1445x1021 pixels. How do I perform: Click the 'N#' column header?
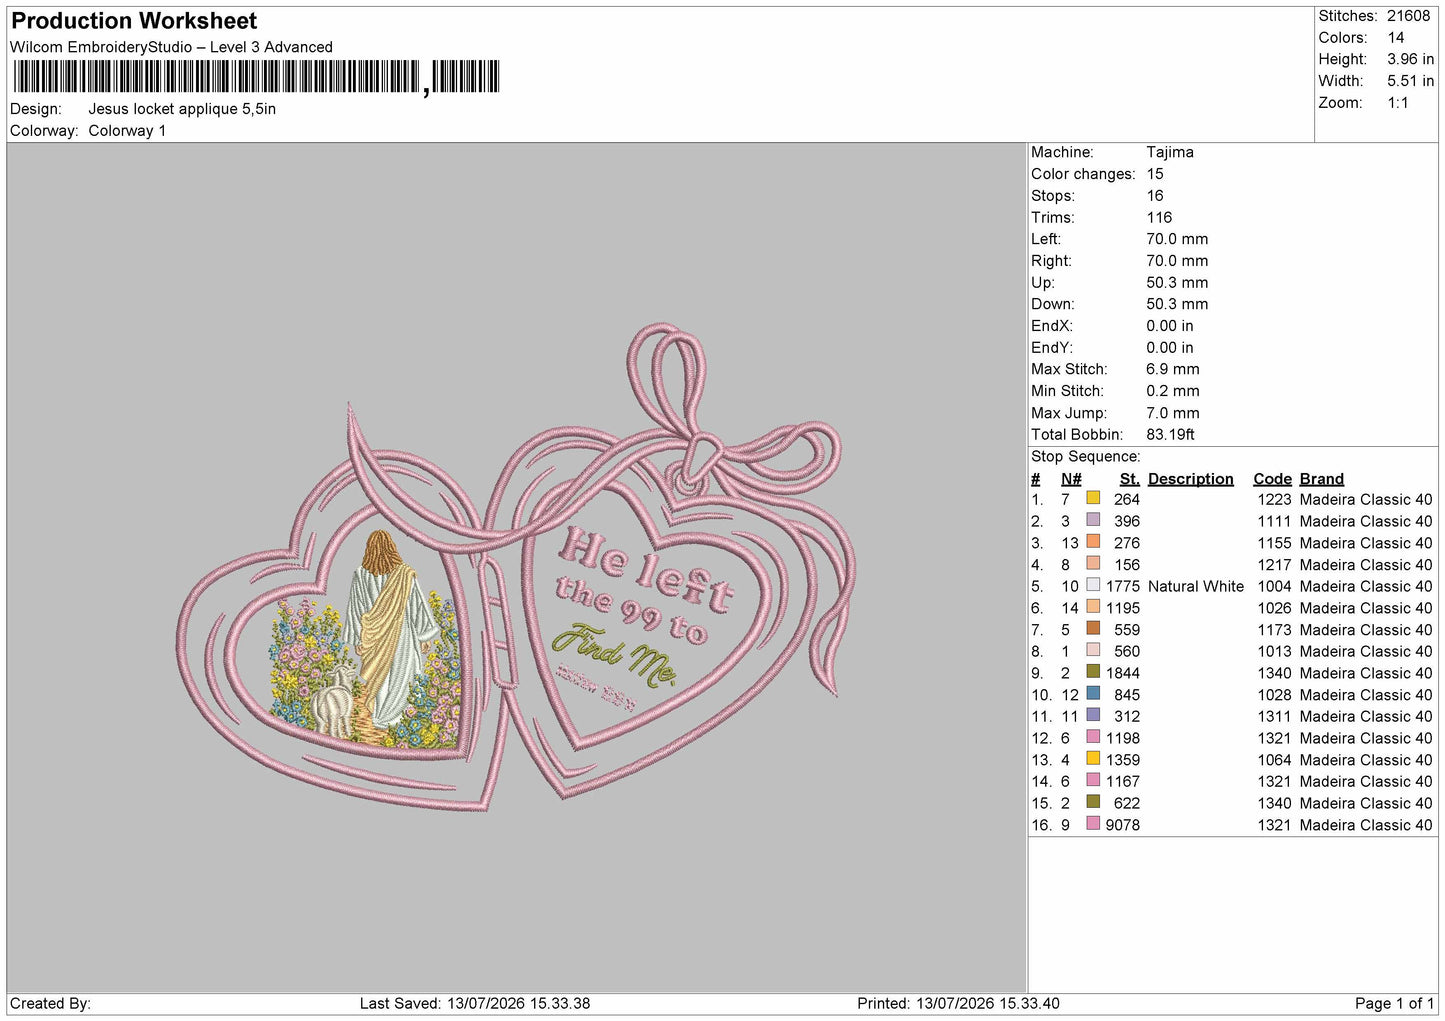click(x=1071, y=479)
